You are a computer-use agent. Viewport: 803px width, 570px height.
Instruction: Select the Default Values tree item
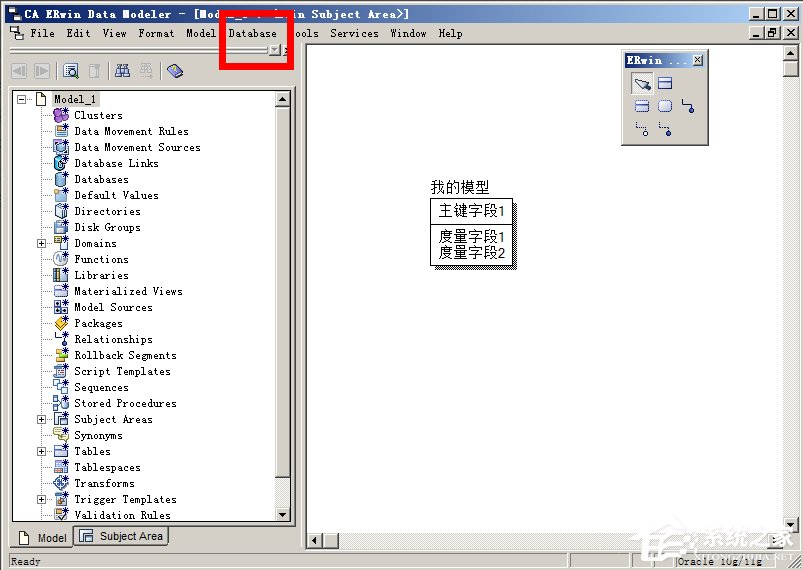point(116,195)
